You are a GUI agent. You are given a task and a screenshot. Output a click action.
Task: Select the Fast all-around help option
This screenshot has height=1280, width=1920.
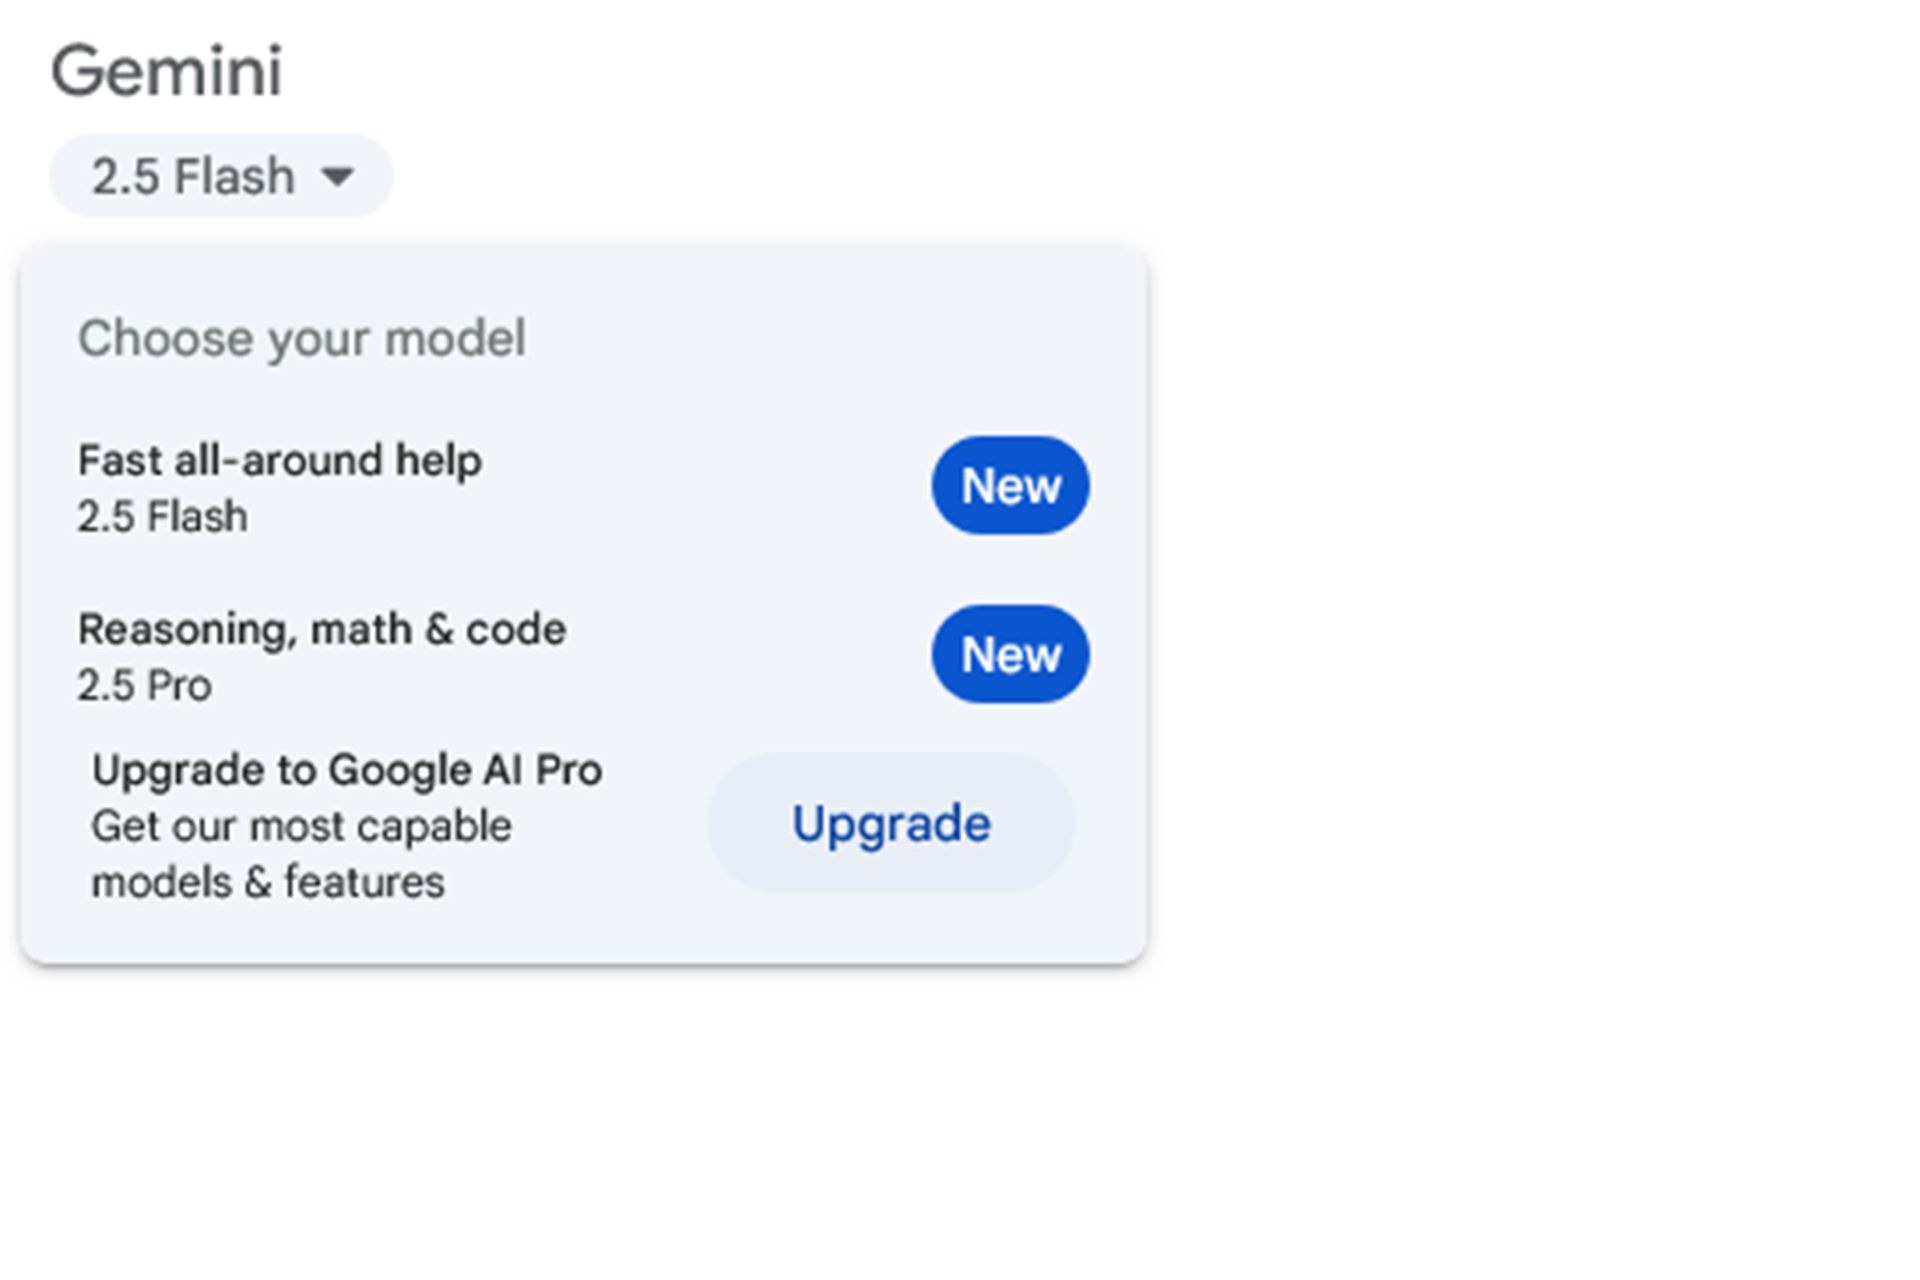pyautogui.click(x=280, y=461)
